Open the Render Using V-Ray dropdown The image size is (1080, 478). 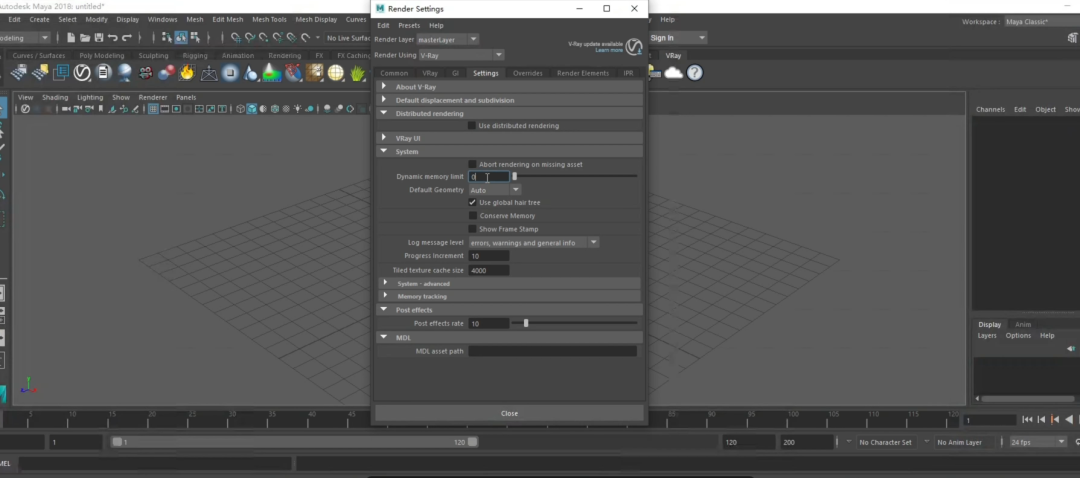461,54
